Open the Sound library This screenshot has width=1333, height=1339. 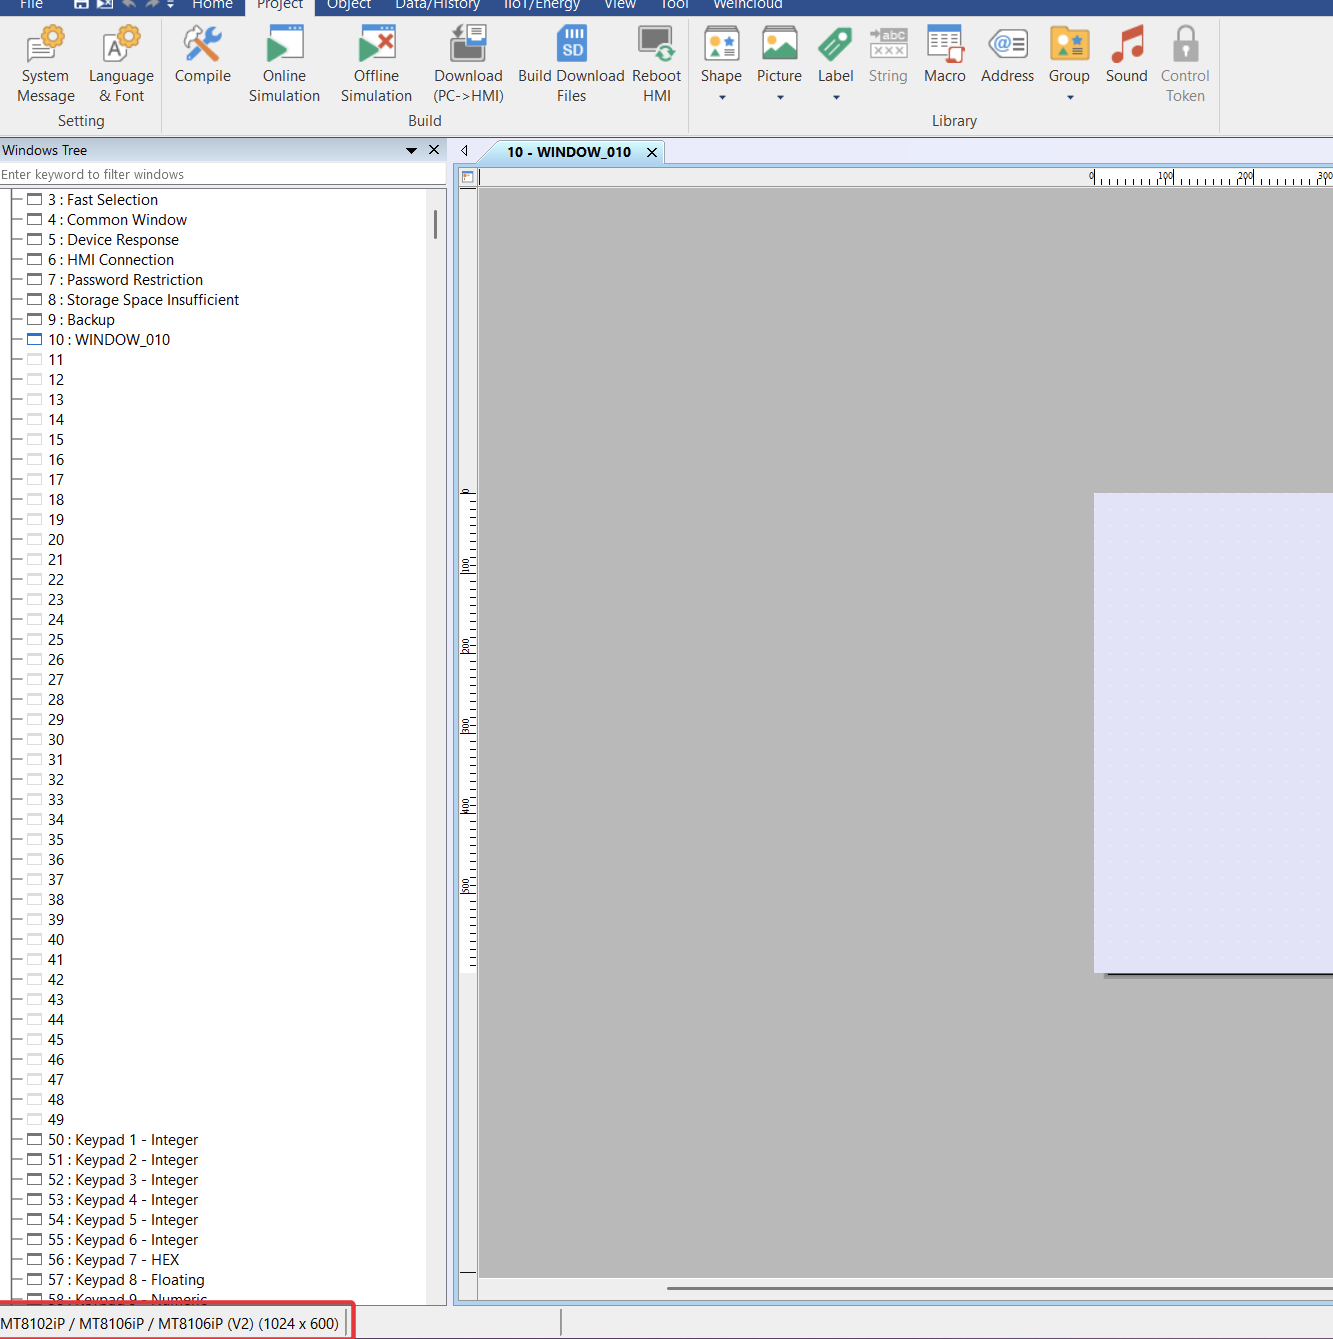pos(1126,46)
